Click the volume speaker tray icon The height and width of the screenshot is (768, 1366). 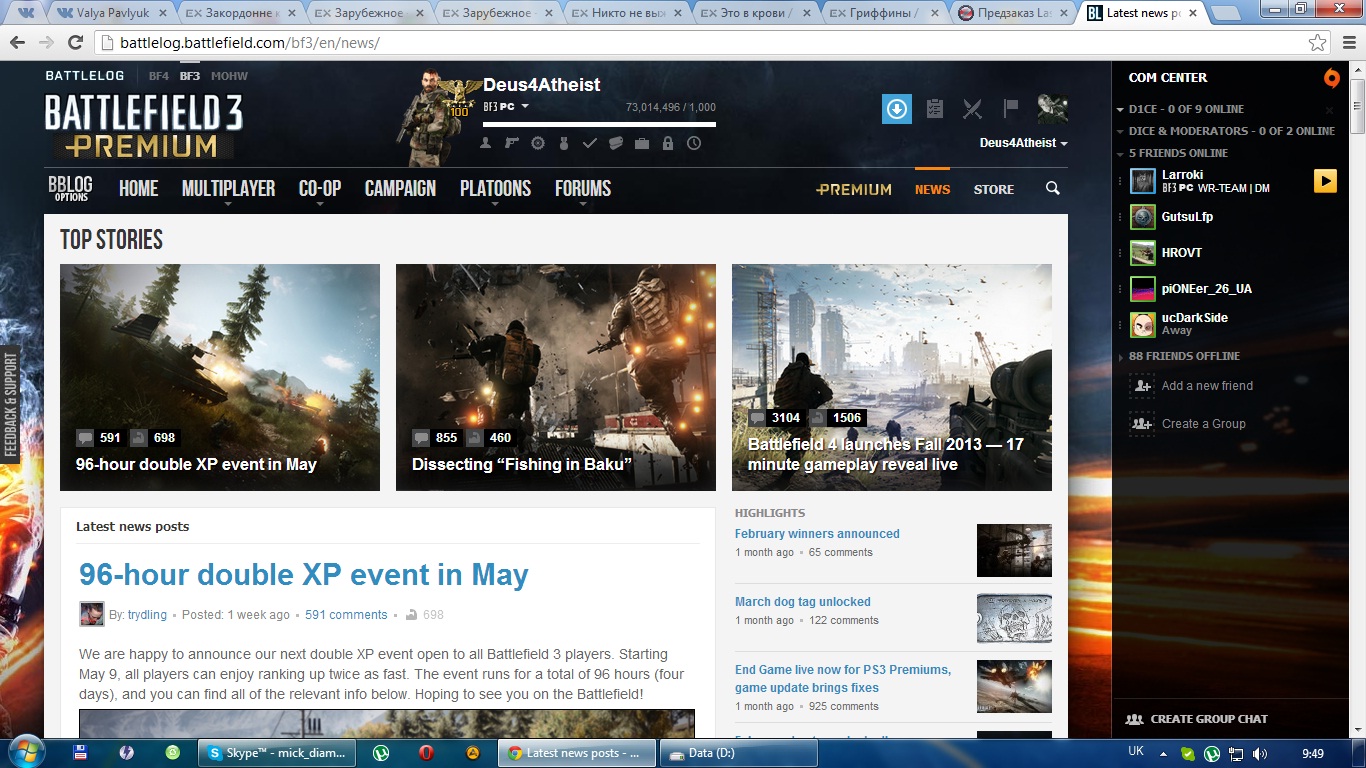pyautogui.click(x=1259, y=754)
